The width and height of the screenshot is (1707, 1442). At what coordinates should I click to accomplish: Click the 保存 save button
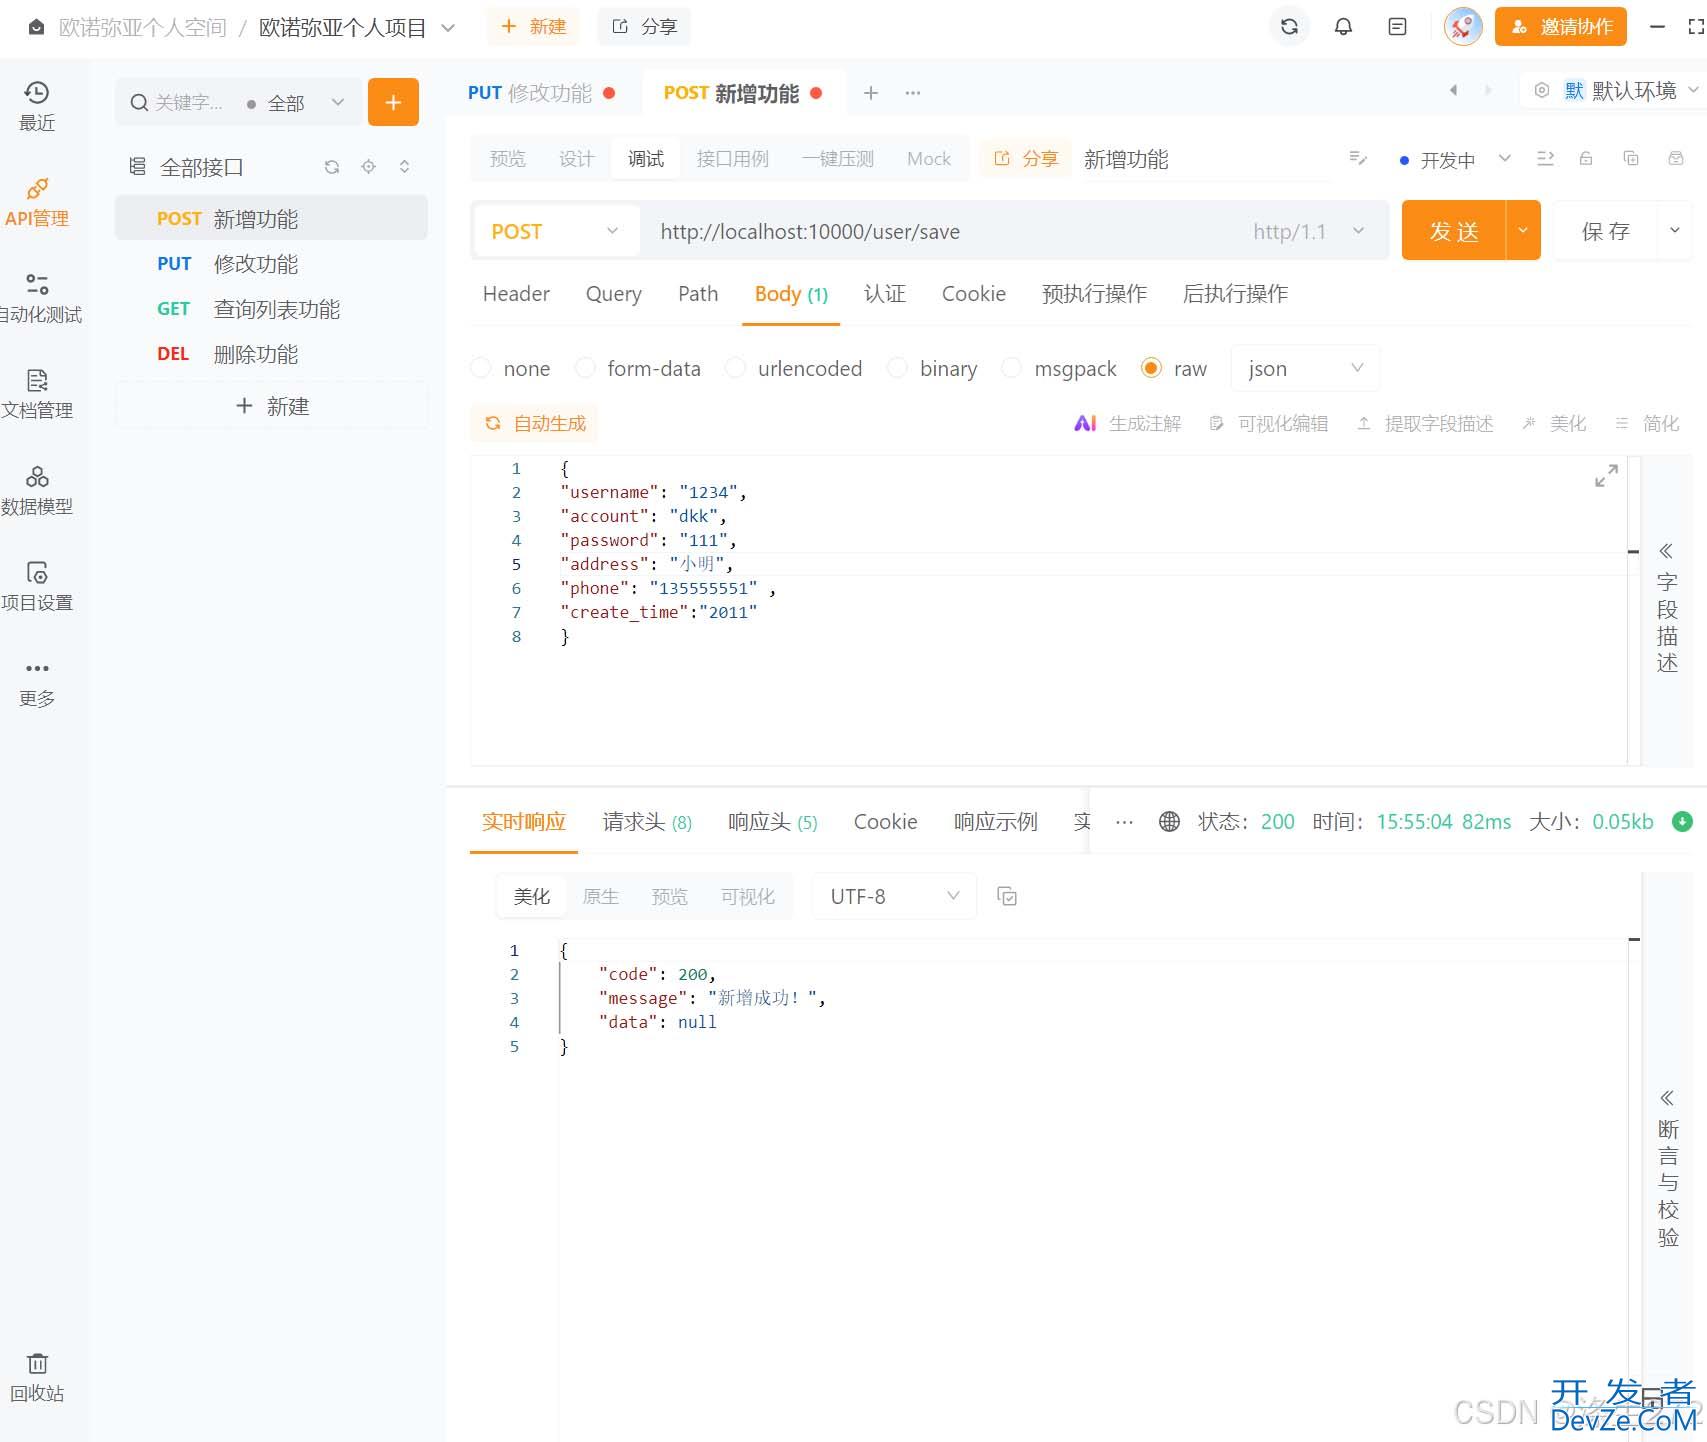[x=1606, y=230]
